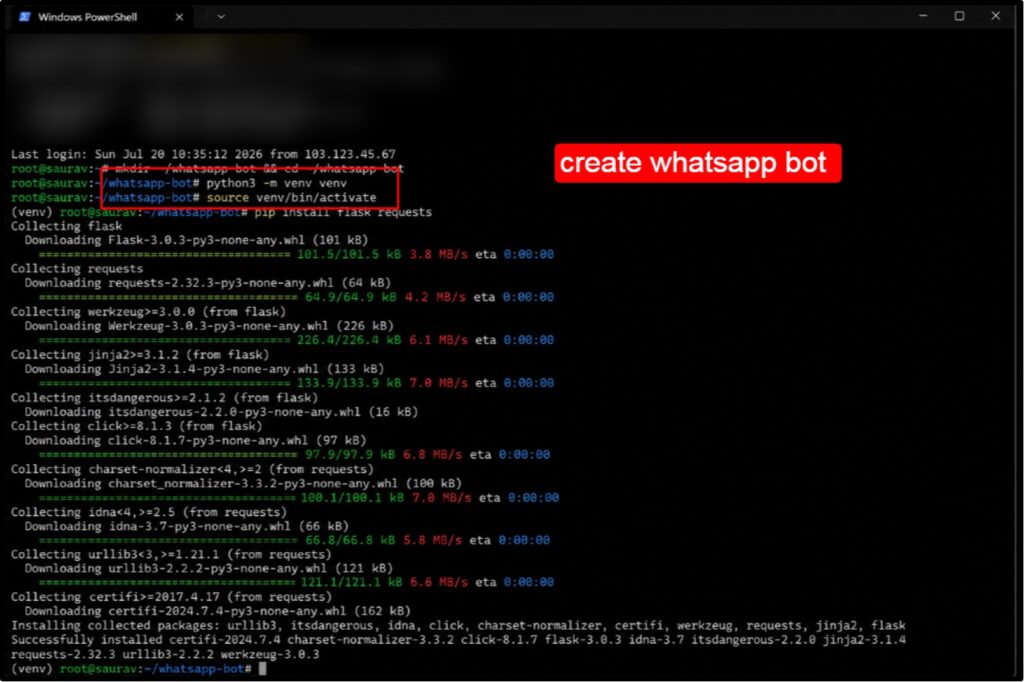Click the 'Collecting itsdangerous>=2.1.2' line
This screenshot has height=682, width=1024.
point(165,398)
